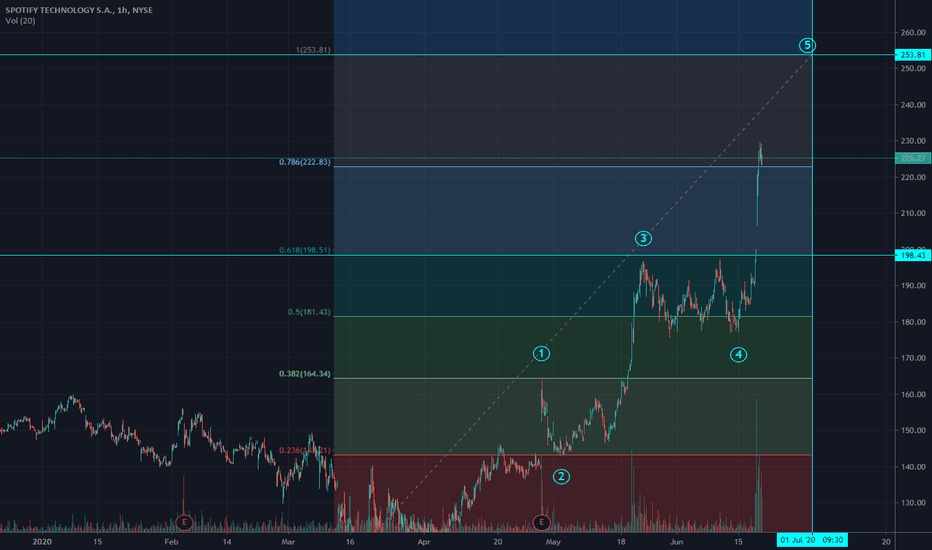
Task: Click the 260.00 price axis label
Action: [913, 33]
